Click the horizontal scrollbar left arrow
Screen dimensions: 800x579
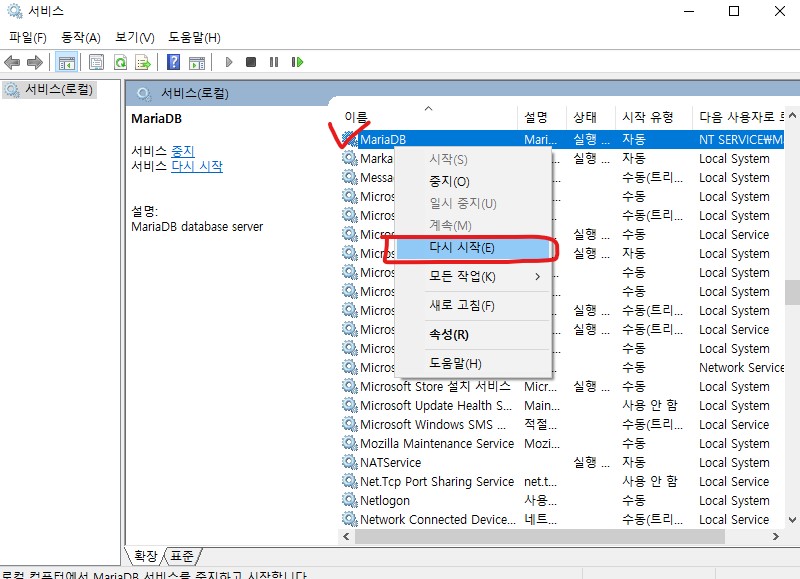point(347,536)
